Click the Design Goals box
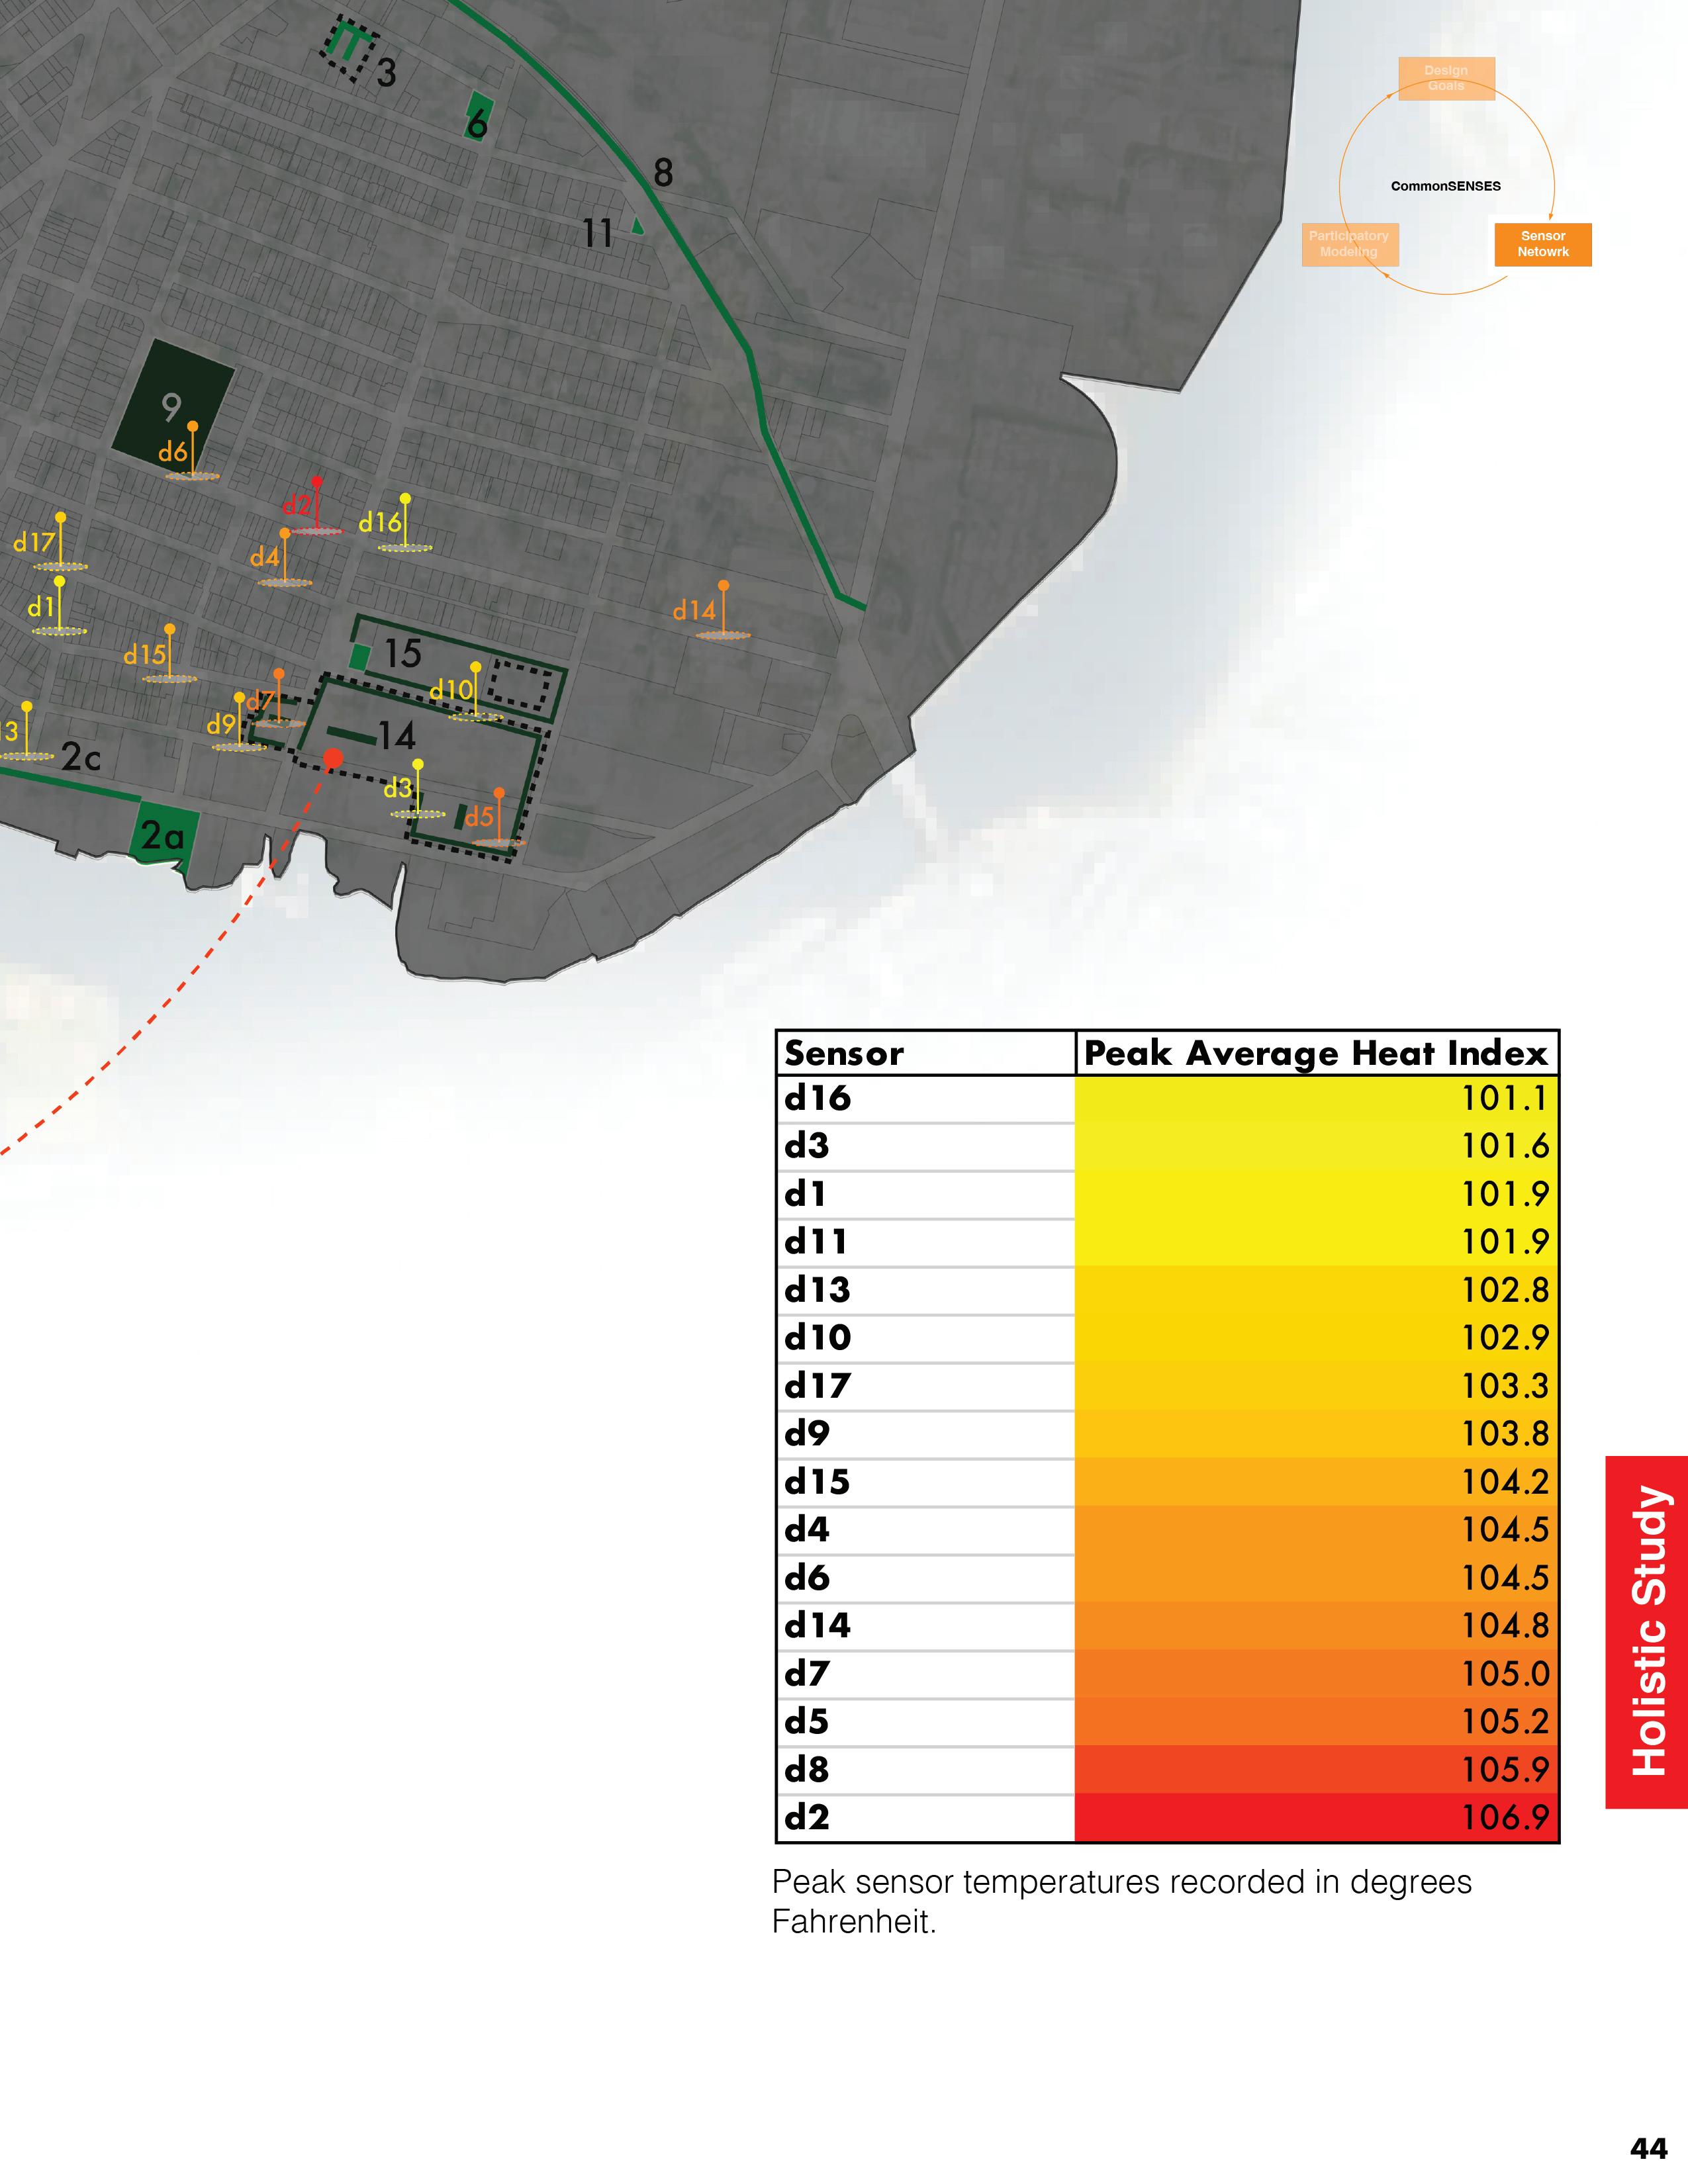This screenshot has height=2184, width=1688. 1446,78
